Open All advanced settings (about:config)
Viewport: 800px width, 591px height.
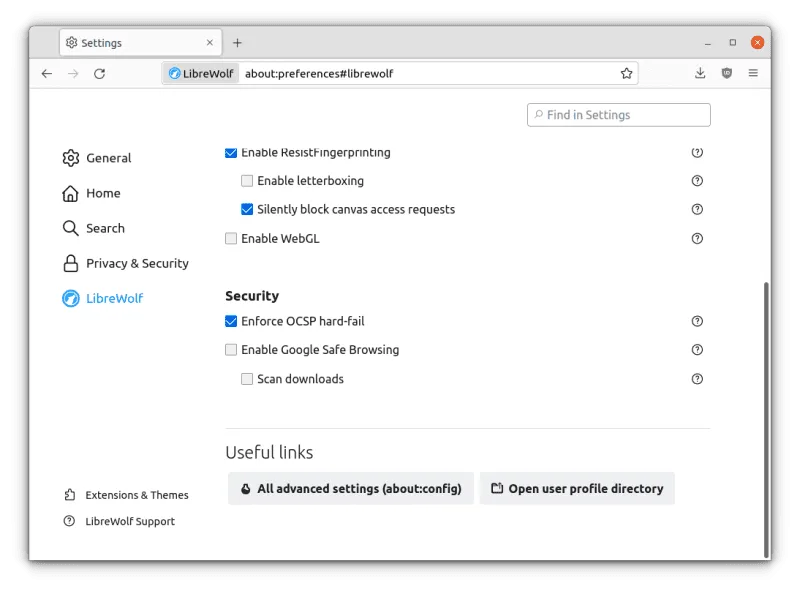click(x=350, y=489)
